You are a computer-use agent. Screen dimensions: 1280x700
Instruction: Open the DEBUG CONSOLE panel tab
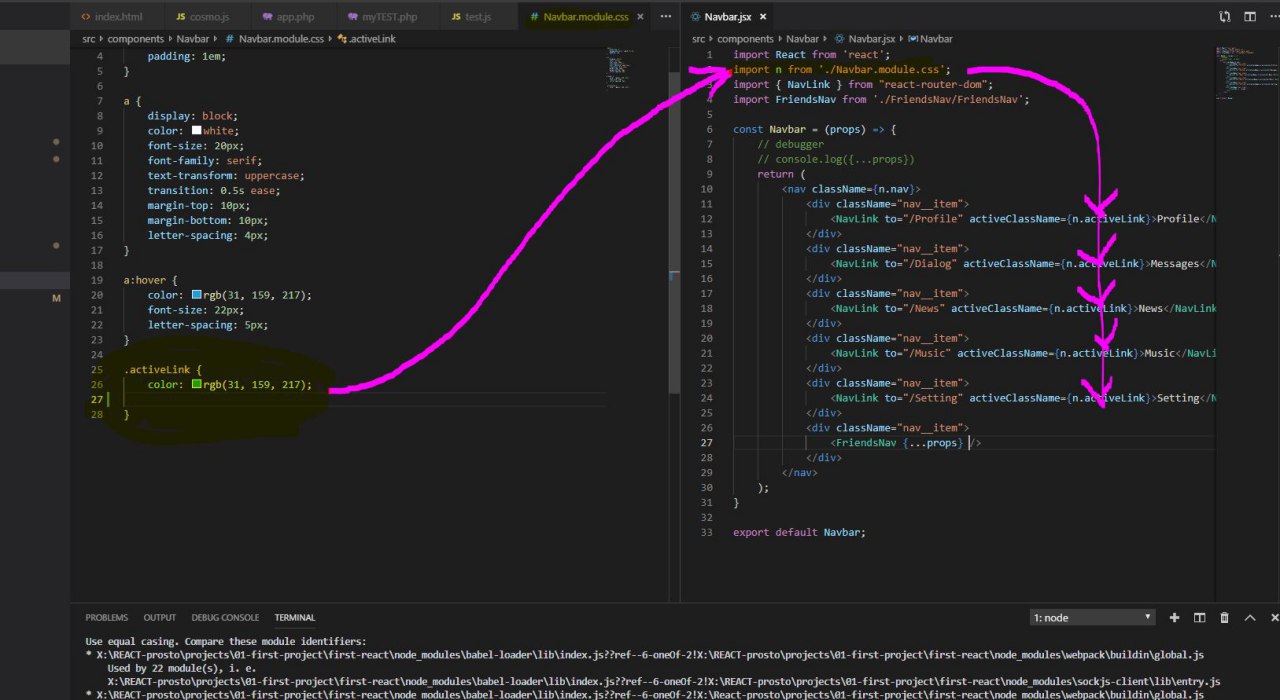pos(225,618)
